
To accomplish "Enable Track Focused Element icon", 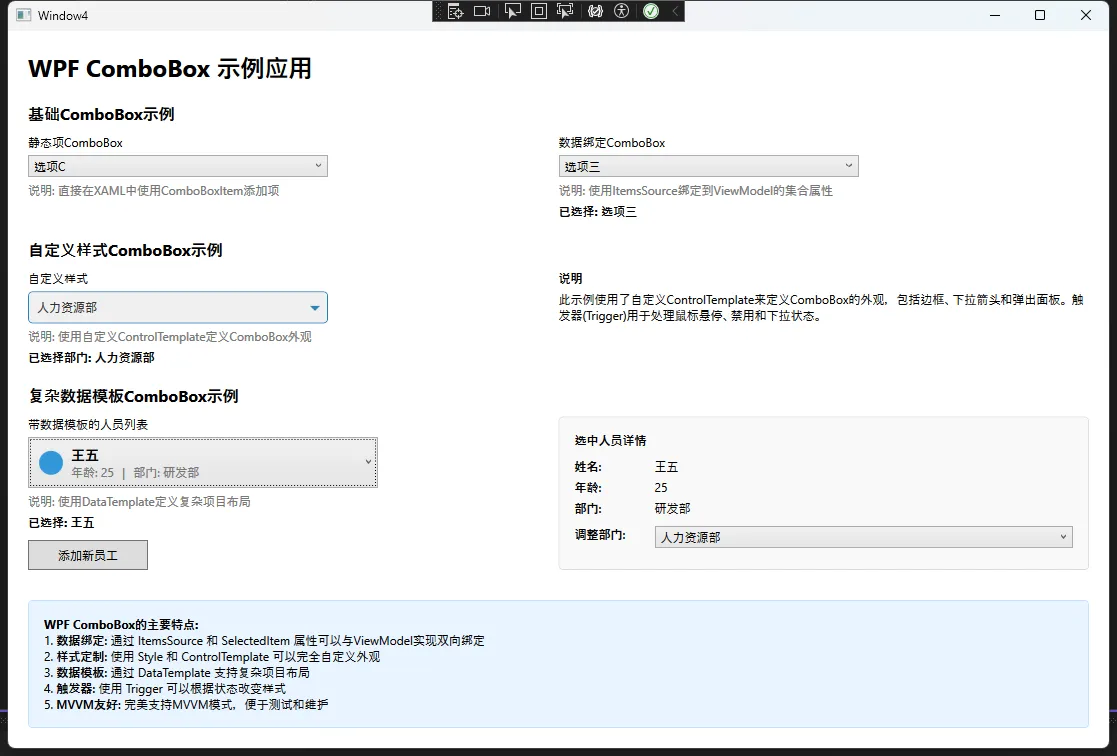I will [x=566, y=11].
